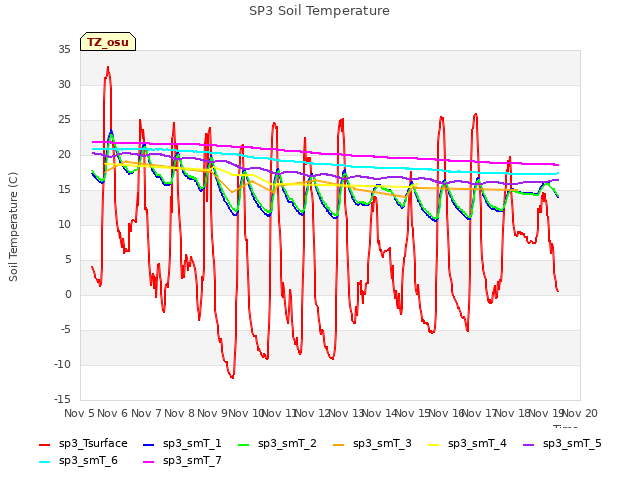Click the chart title SP3 Soil Temperature

[x=319, y=11]
